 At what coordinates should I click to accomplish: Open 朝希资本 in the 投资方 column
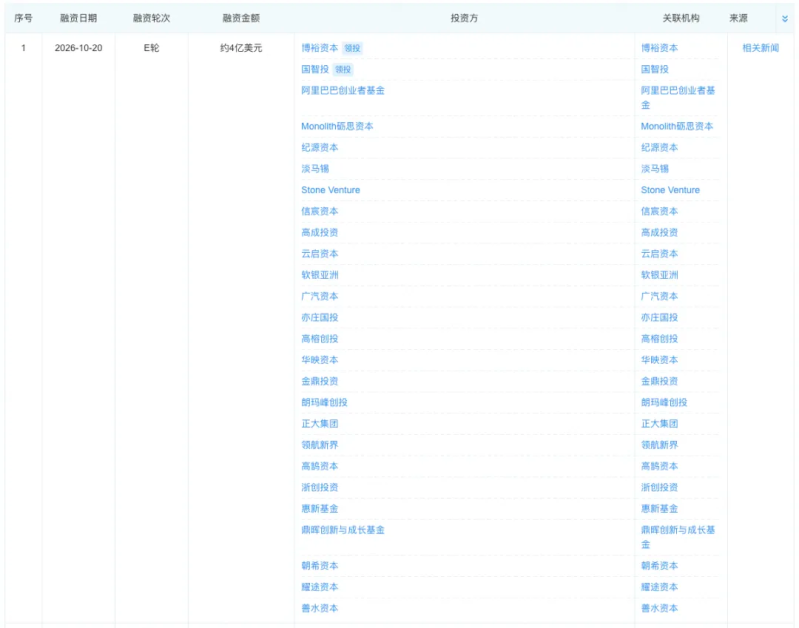click(x=319, y=566)
